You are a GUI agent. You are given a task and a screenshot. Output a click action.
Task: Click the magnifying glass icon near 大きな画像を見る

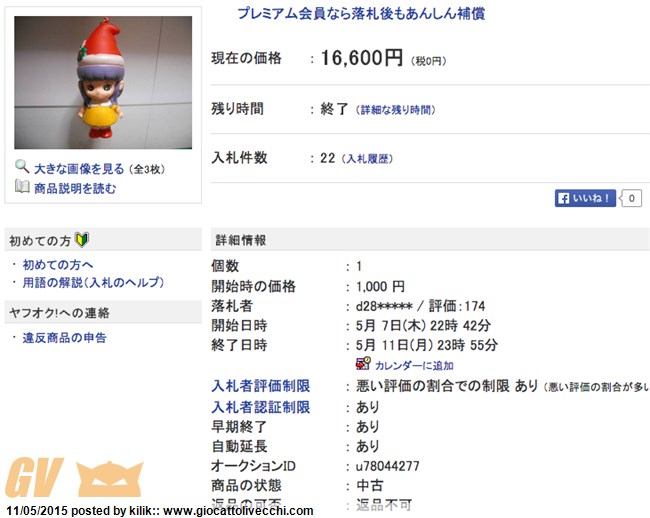click(22, 167)
